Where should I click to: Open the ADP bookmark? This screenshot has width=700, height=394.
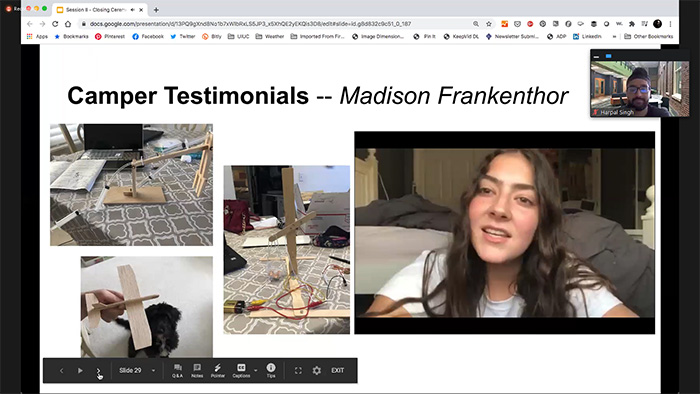(x=556, y=37)
